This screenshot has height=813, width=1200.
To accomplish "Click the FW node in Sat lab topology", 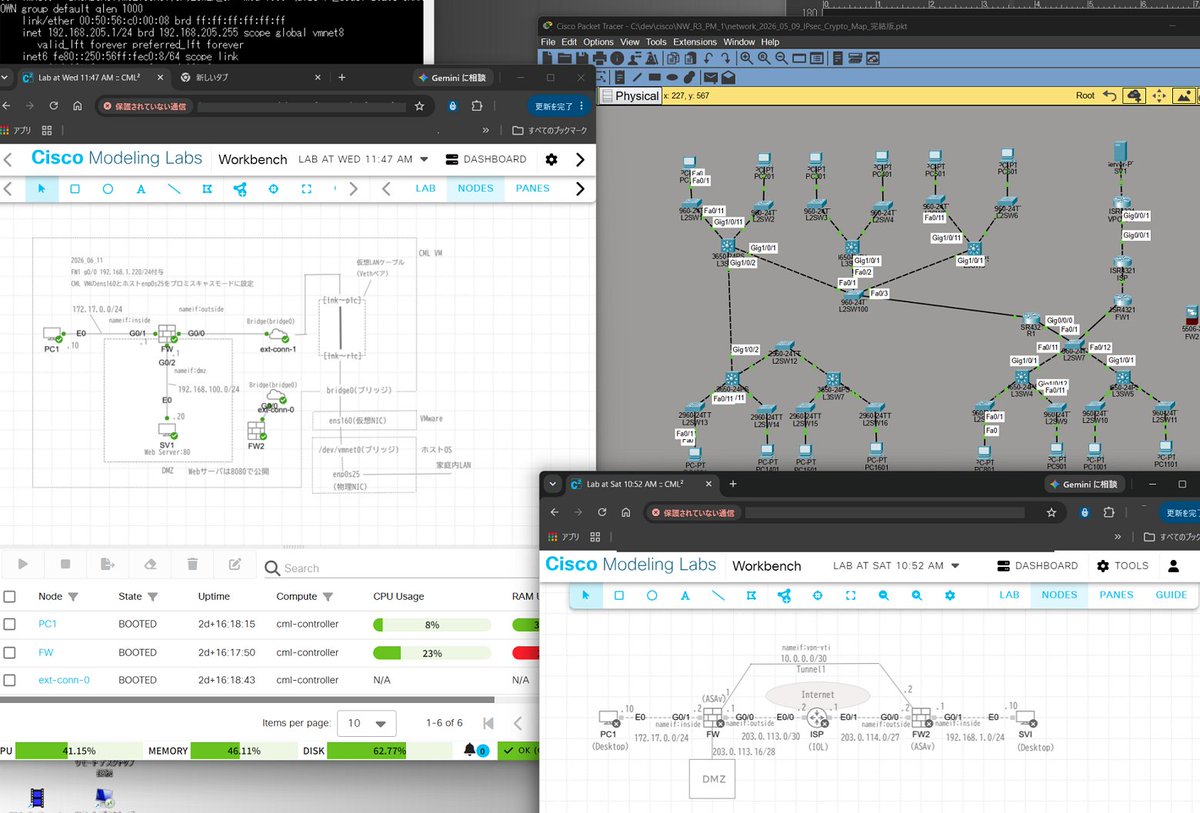I will pos(712,718).
